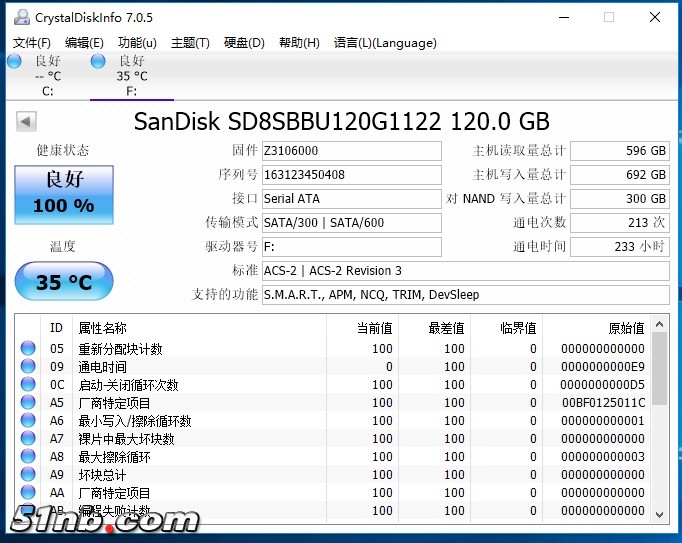Click the attribute list scrollbar thumb
The image size is (682, 543).
pos(659,369)
